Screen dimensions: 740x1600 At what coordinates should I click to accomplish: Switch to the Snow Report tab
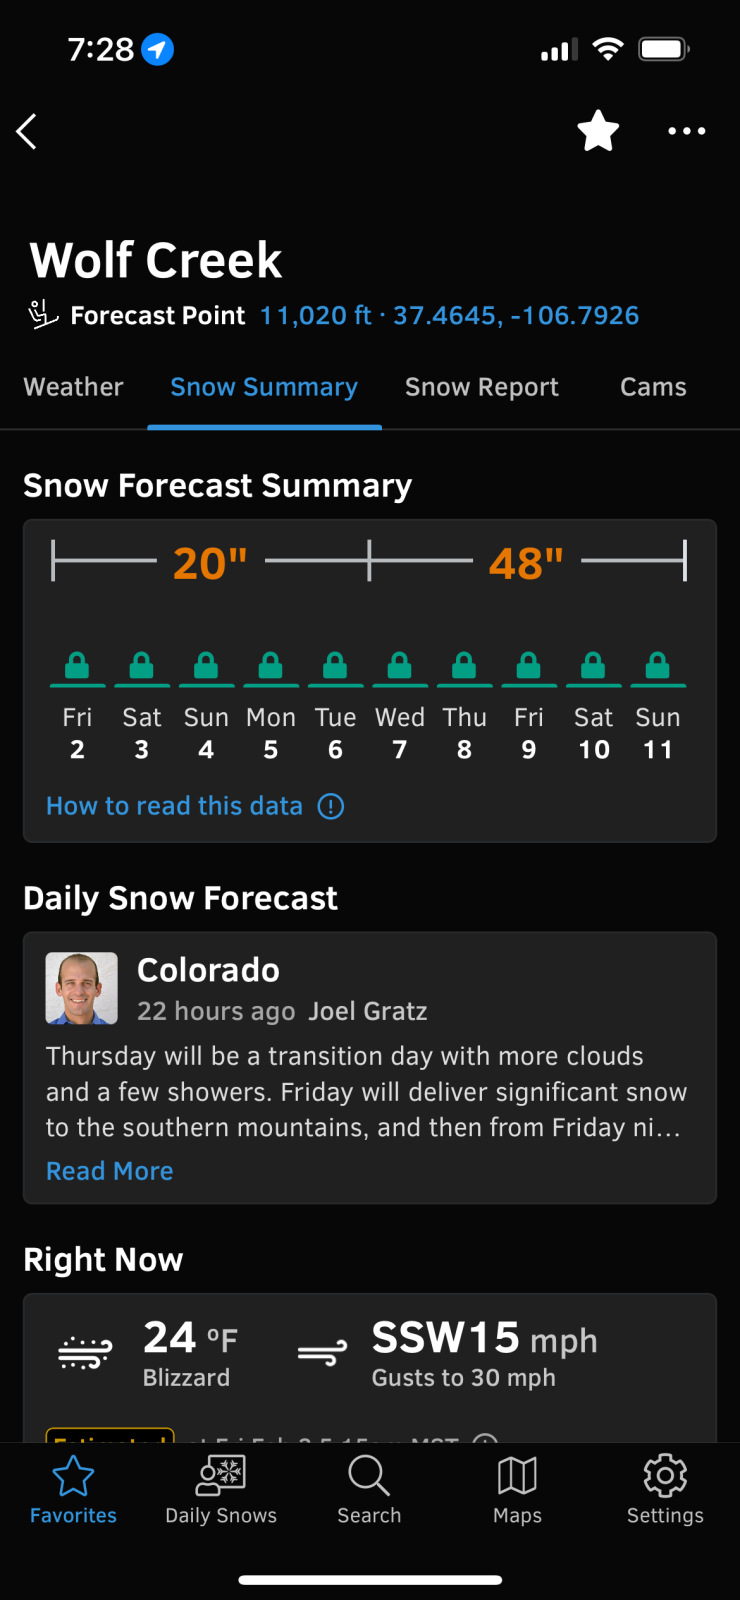tap(481, 388)
